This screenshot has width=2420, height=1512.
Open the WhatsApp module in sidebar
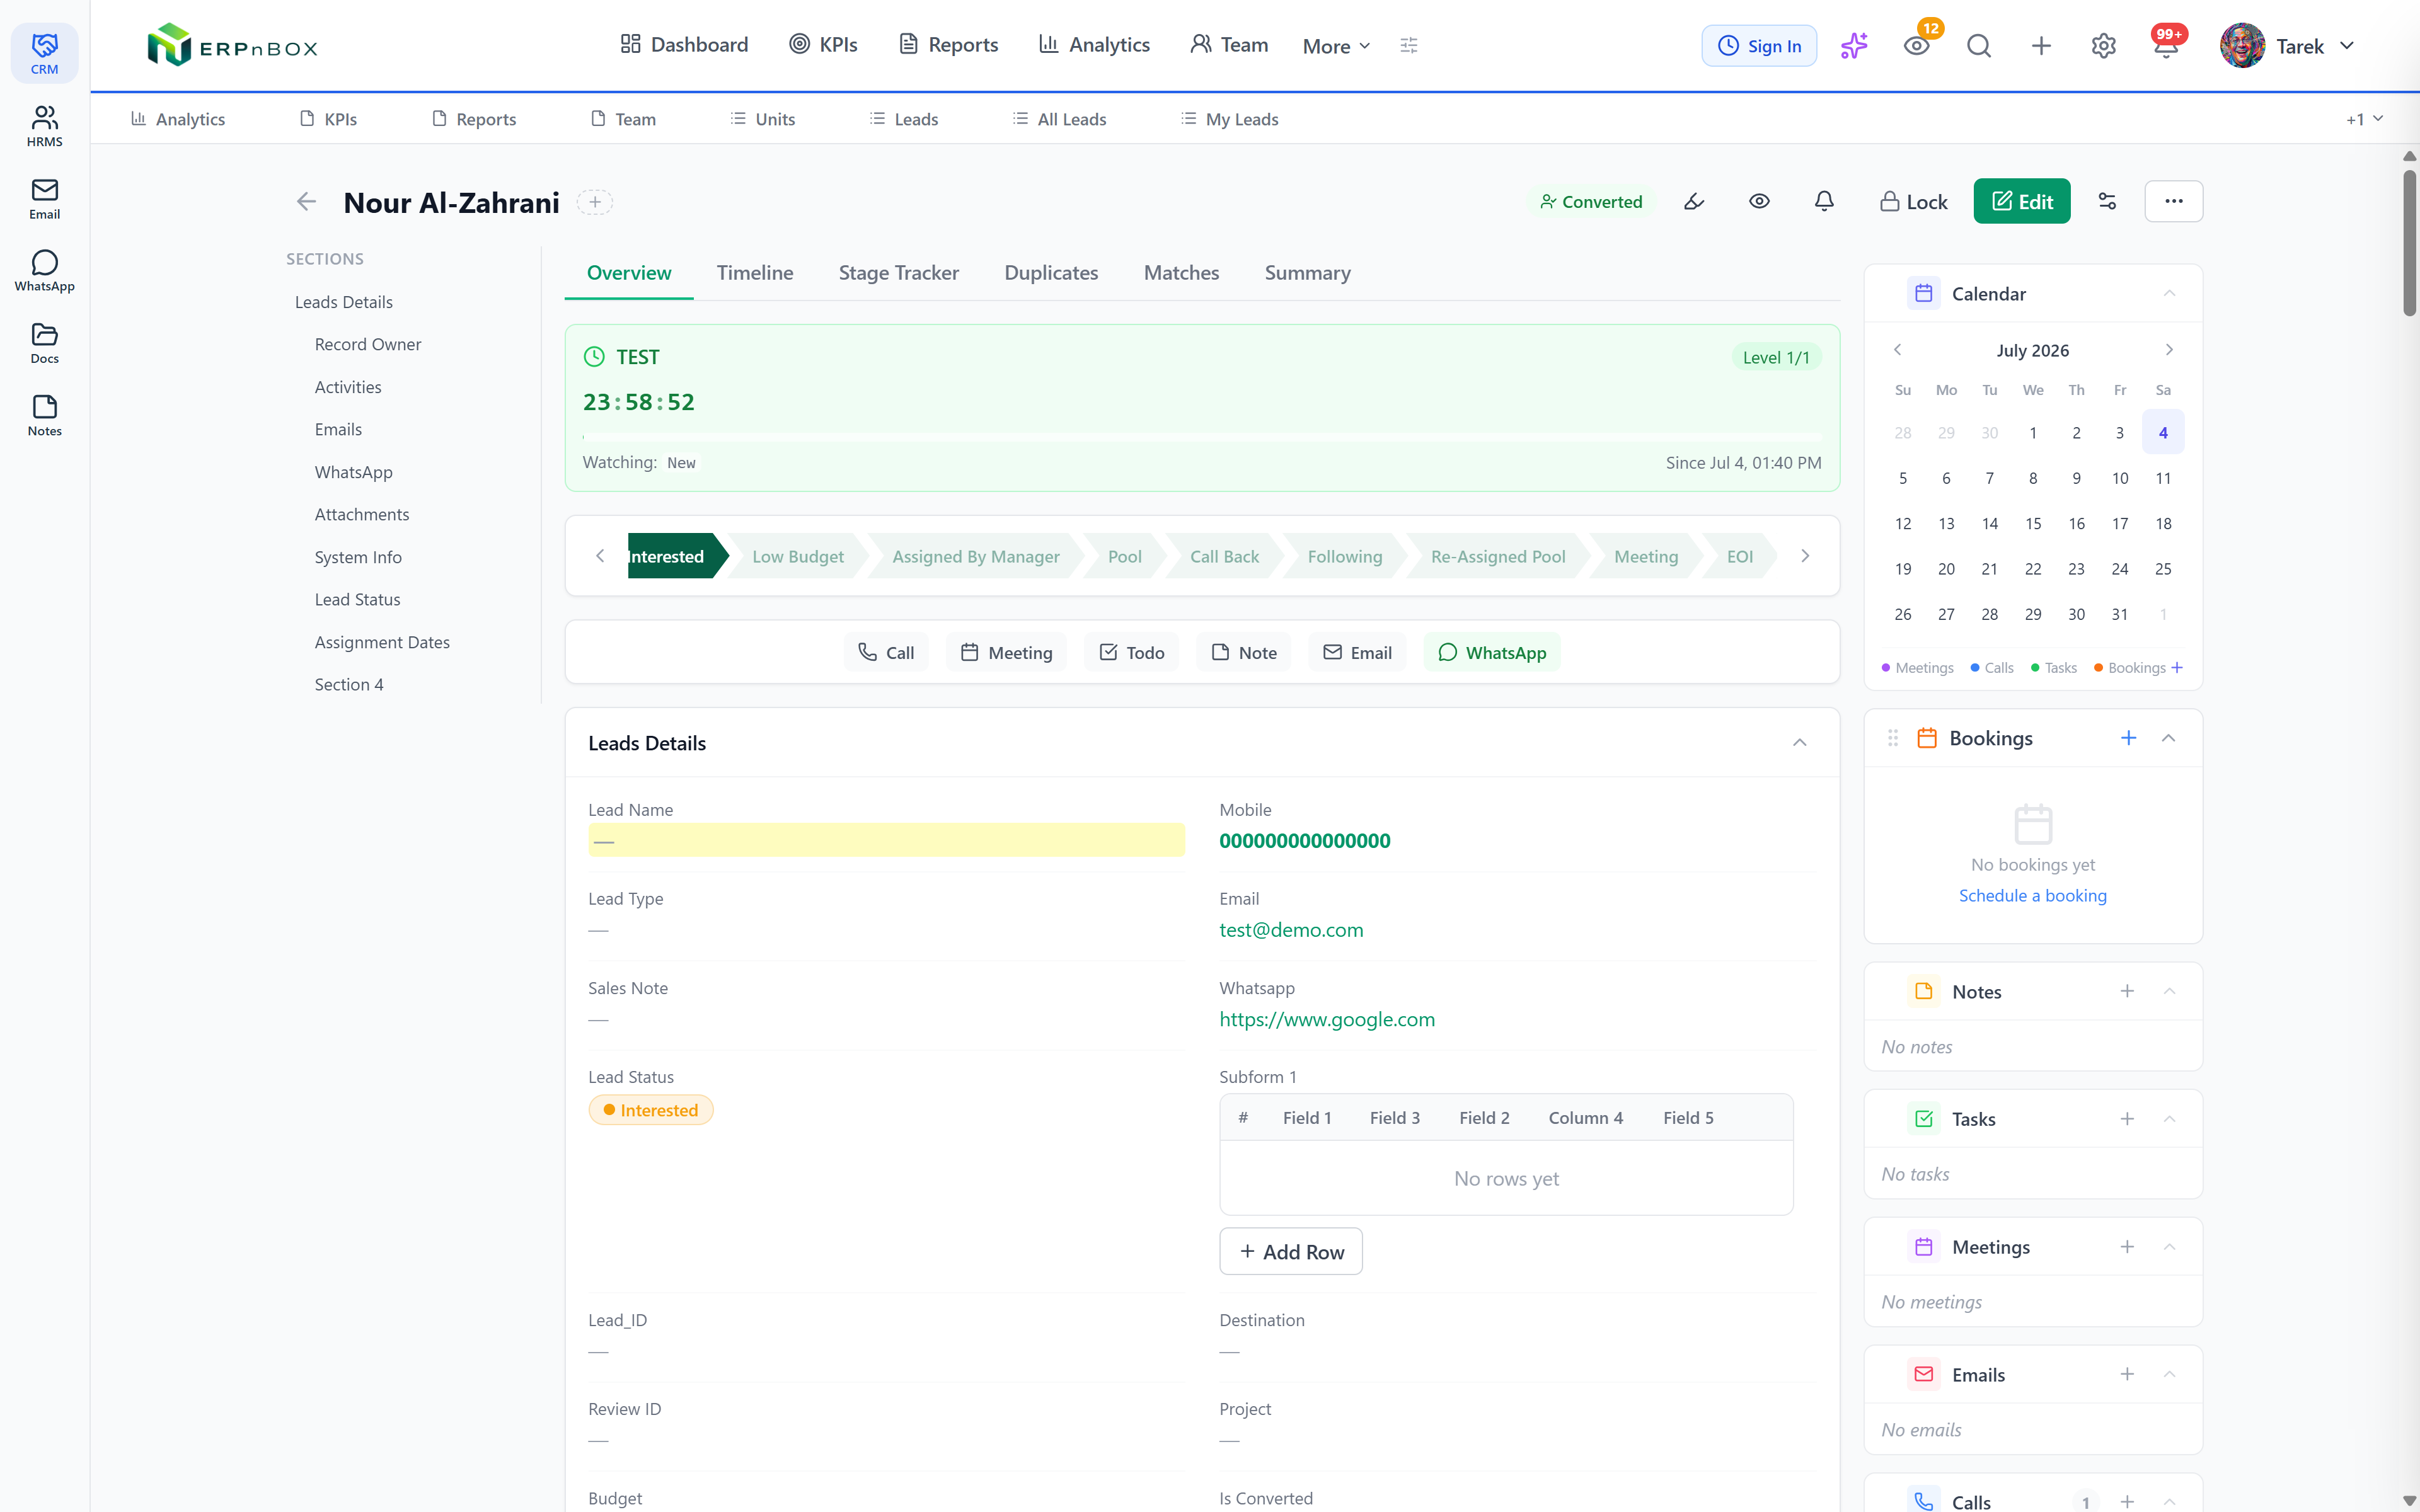click(x=44, y=271)
